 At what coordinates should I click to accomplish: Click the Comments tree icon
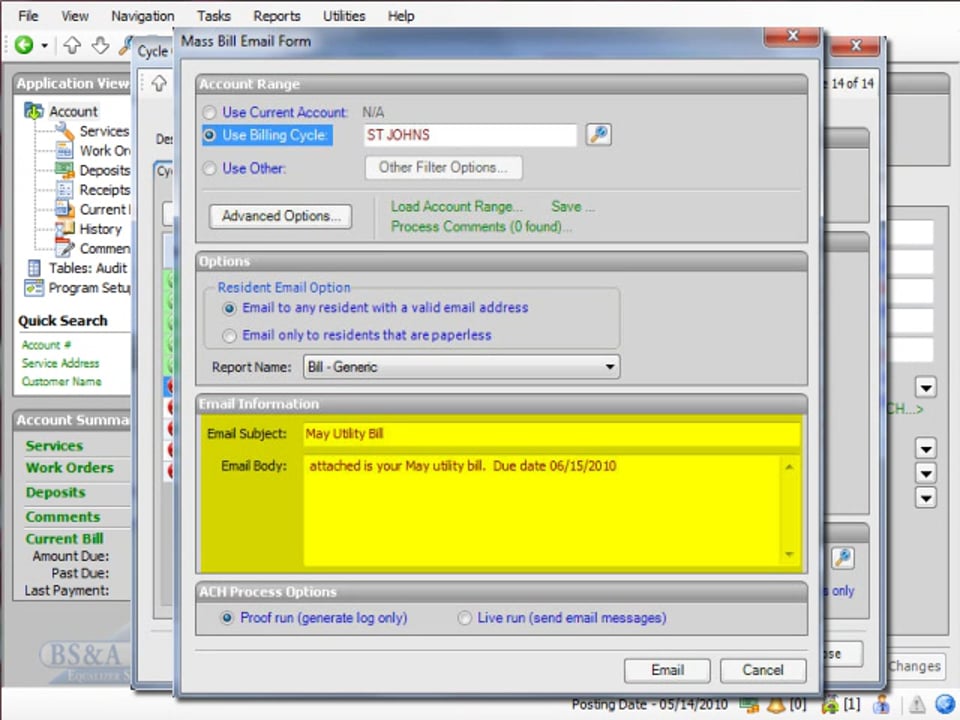[64, 248]
